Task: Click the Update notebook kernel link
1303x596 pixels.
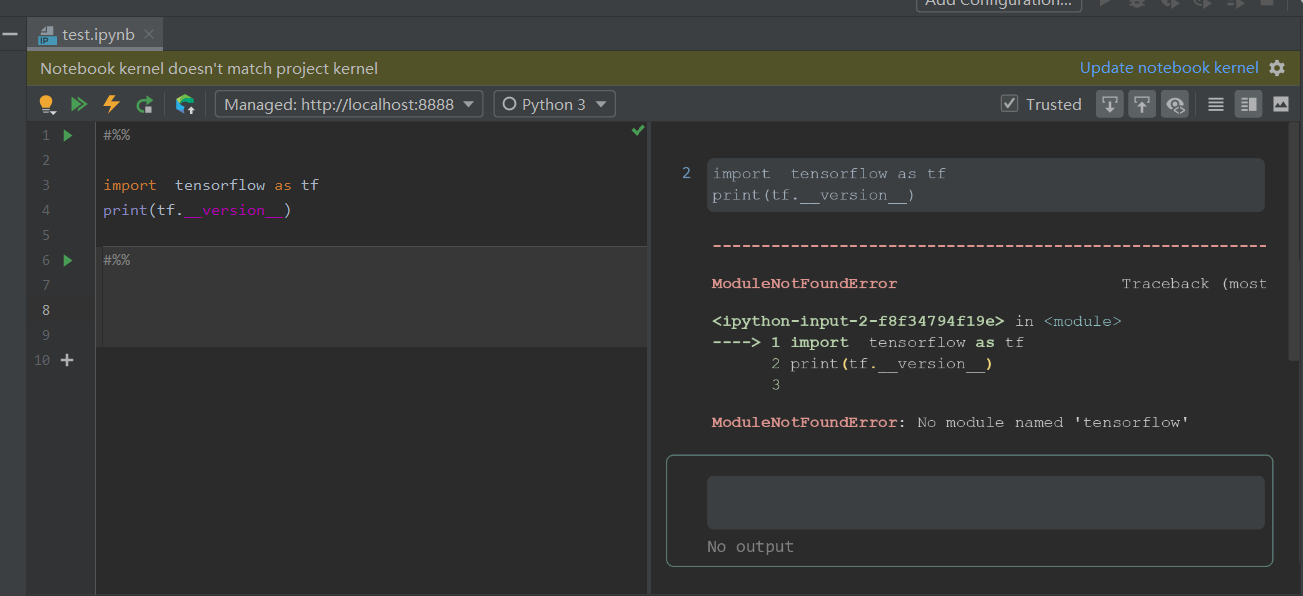Action: [x=1169, y=68]
